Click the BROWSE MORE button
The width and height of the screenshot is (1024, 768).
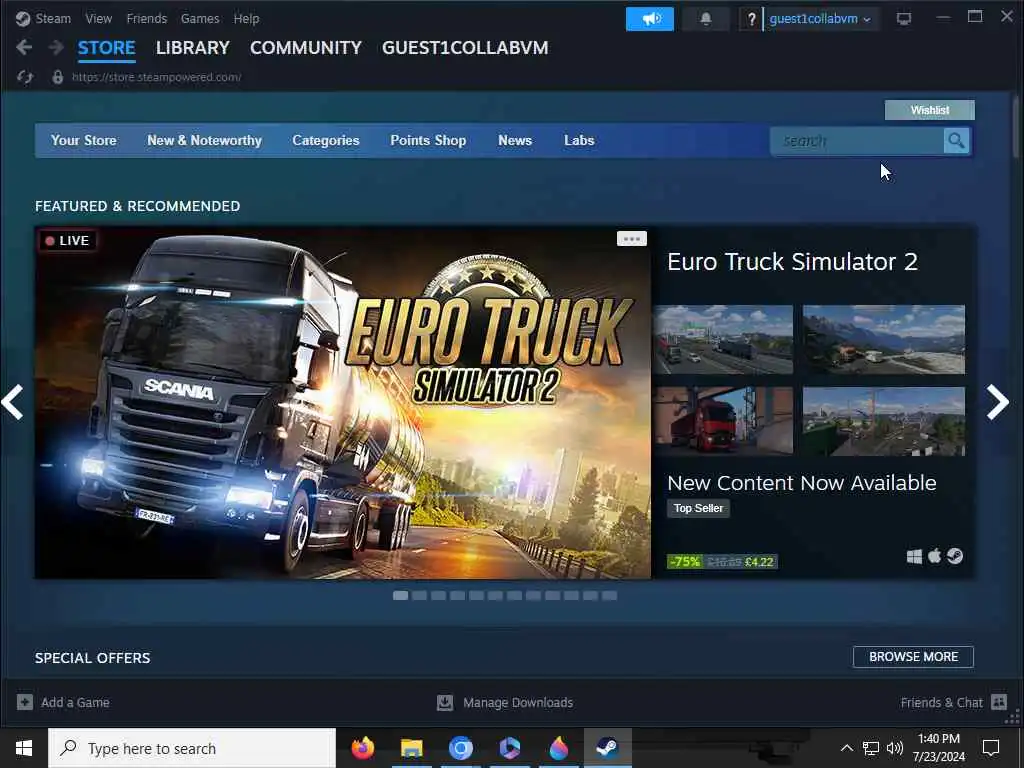(x=913, y=656)
